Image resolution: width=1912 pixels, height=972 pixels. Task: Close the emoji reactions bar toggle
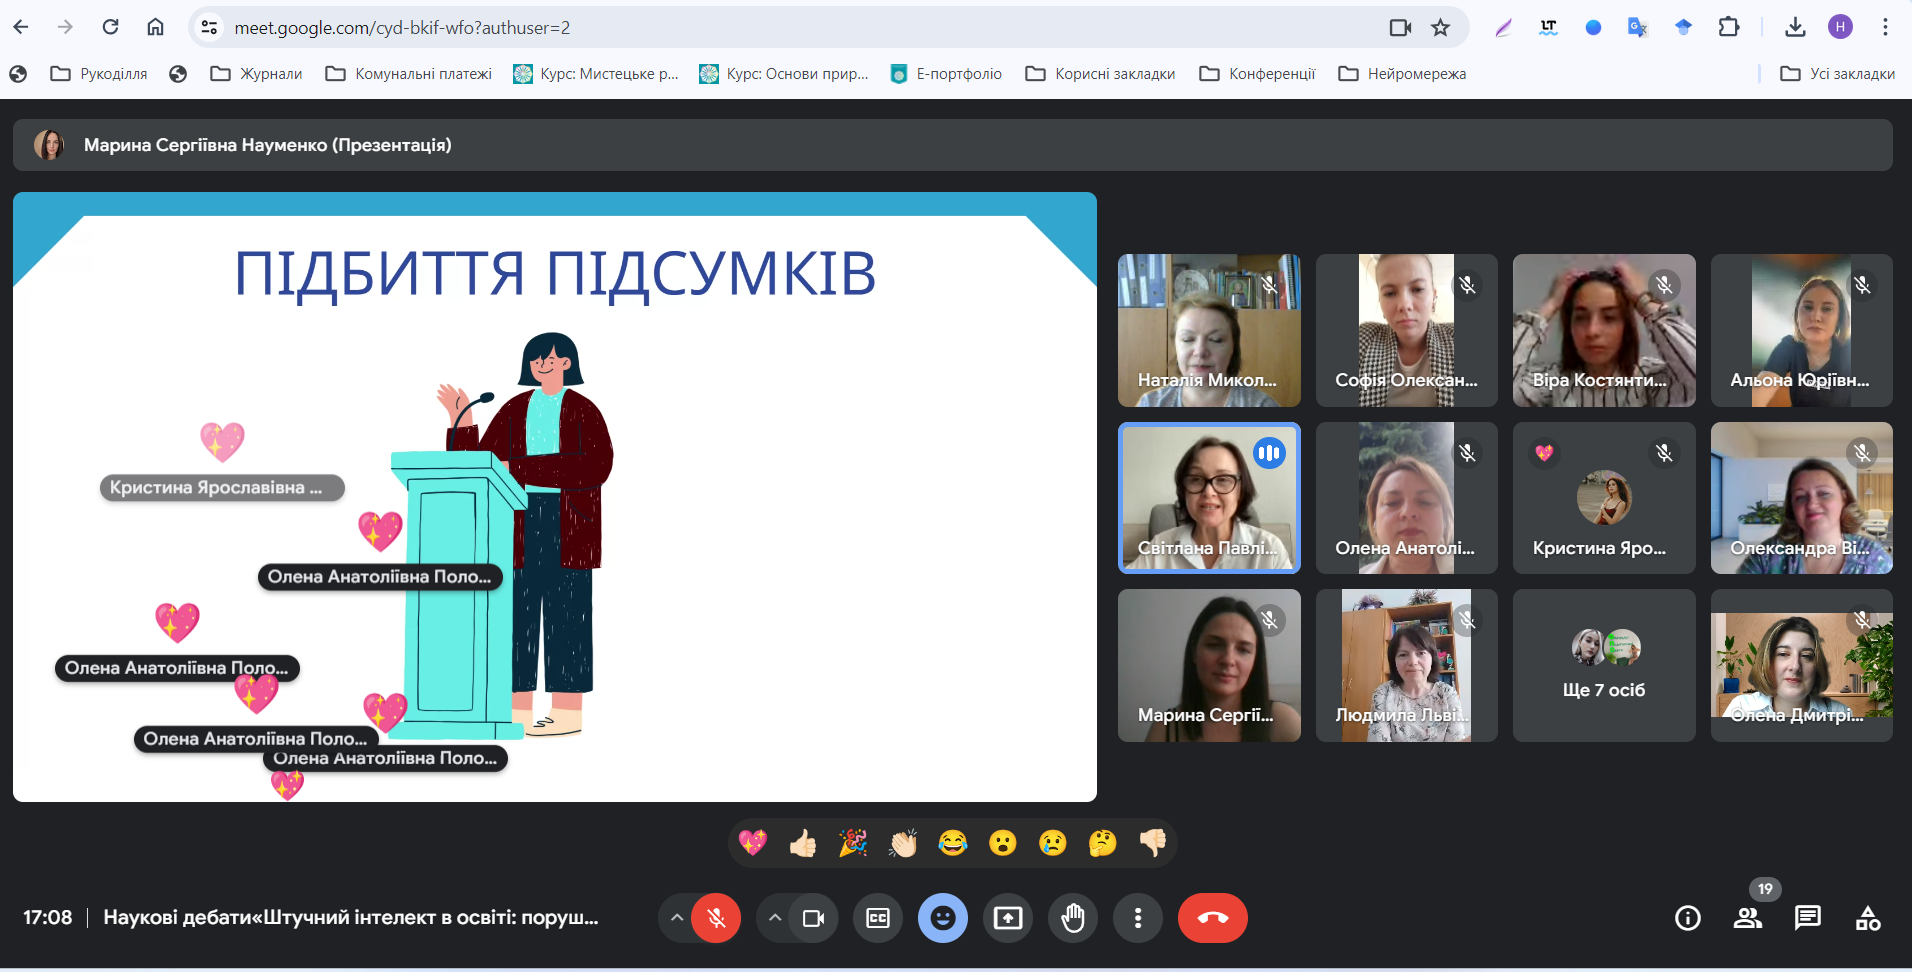tap(942, 918)
